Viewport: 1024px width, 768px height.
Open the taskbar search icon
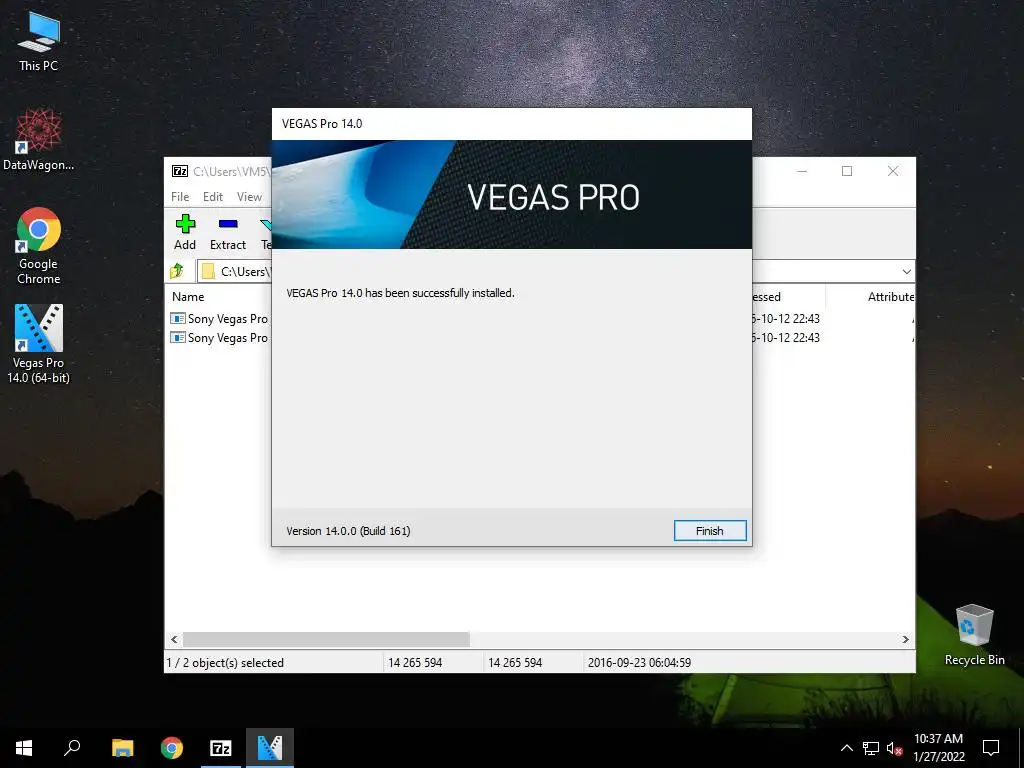click(72, 748)
